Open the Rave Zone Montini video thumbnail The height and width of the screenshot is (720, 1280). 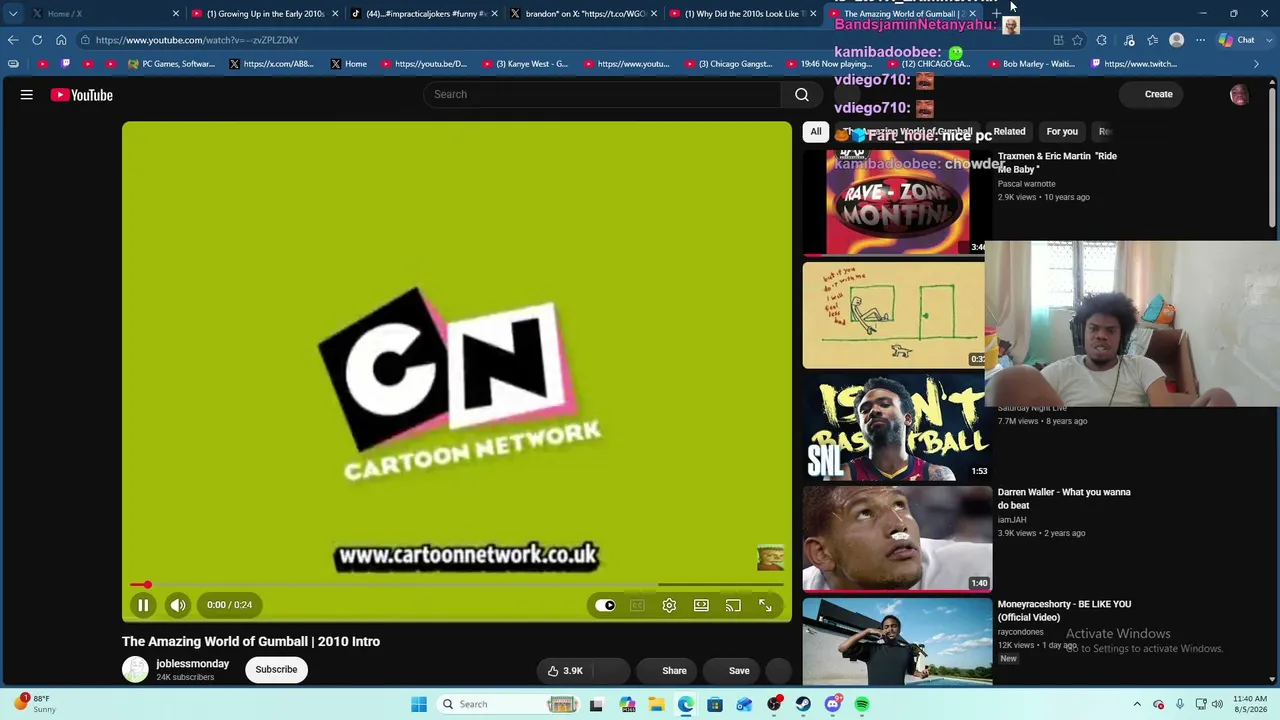click(x=897, y=203)
